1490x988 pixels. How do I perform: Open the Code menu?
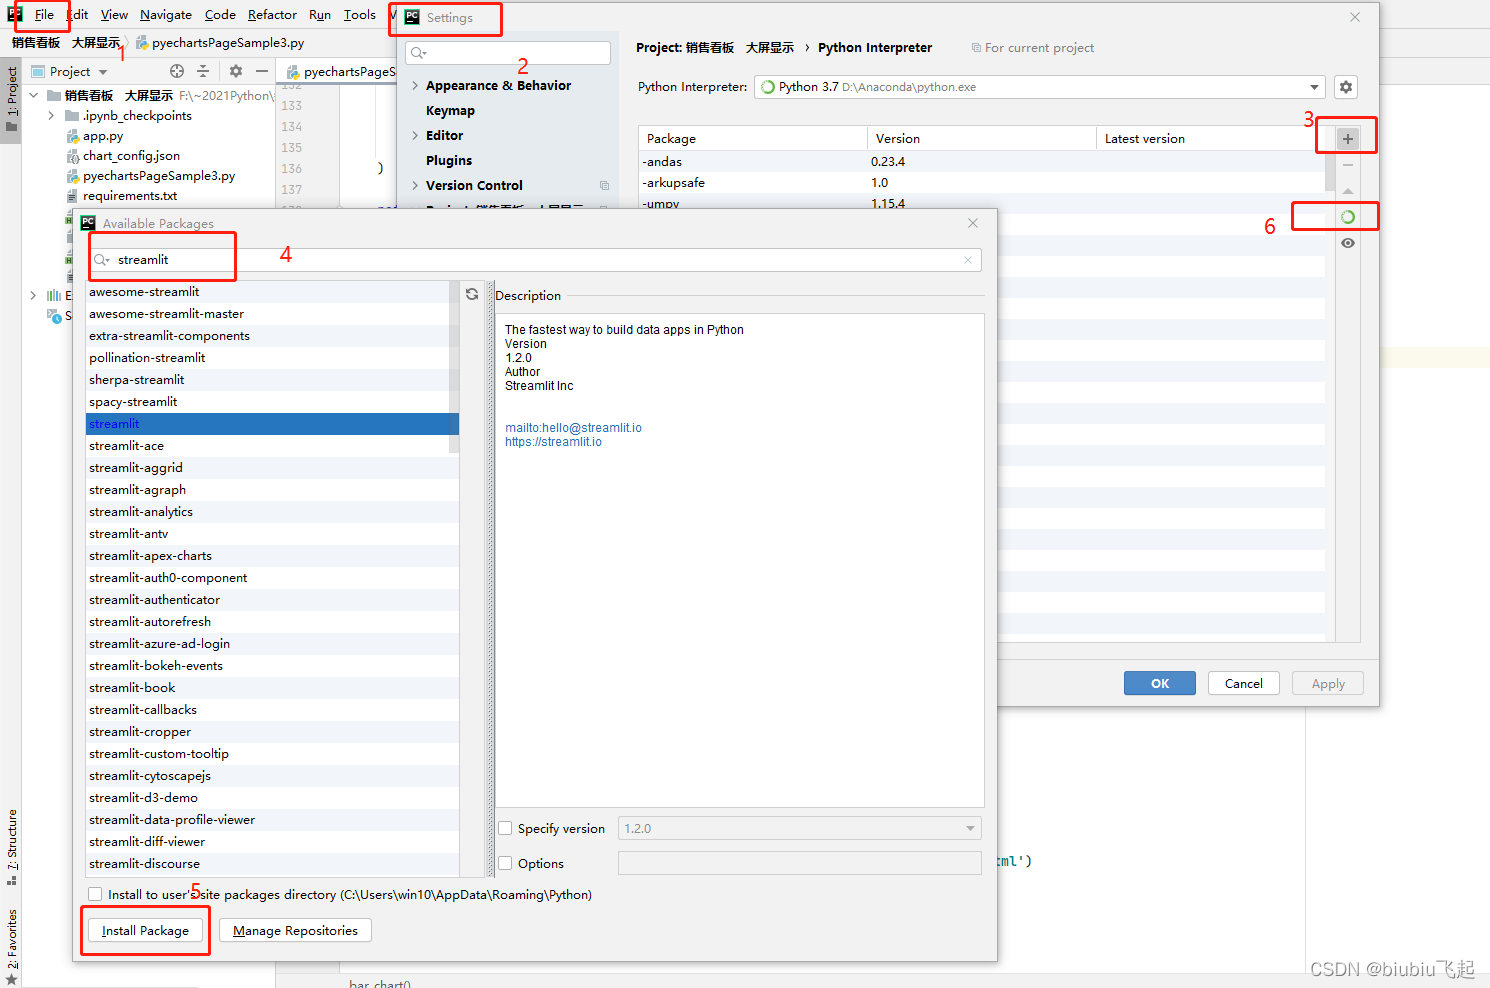coord(220,15)
